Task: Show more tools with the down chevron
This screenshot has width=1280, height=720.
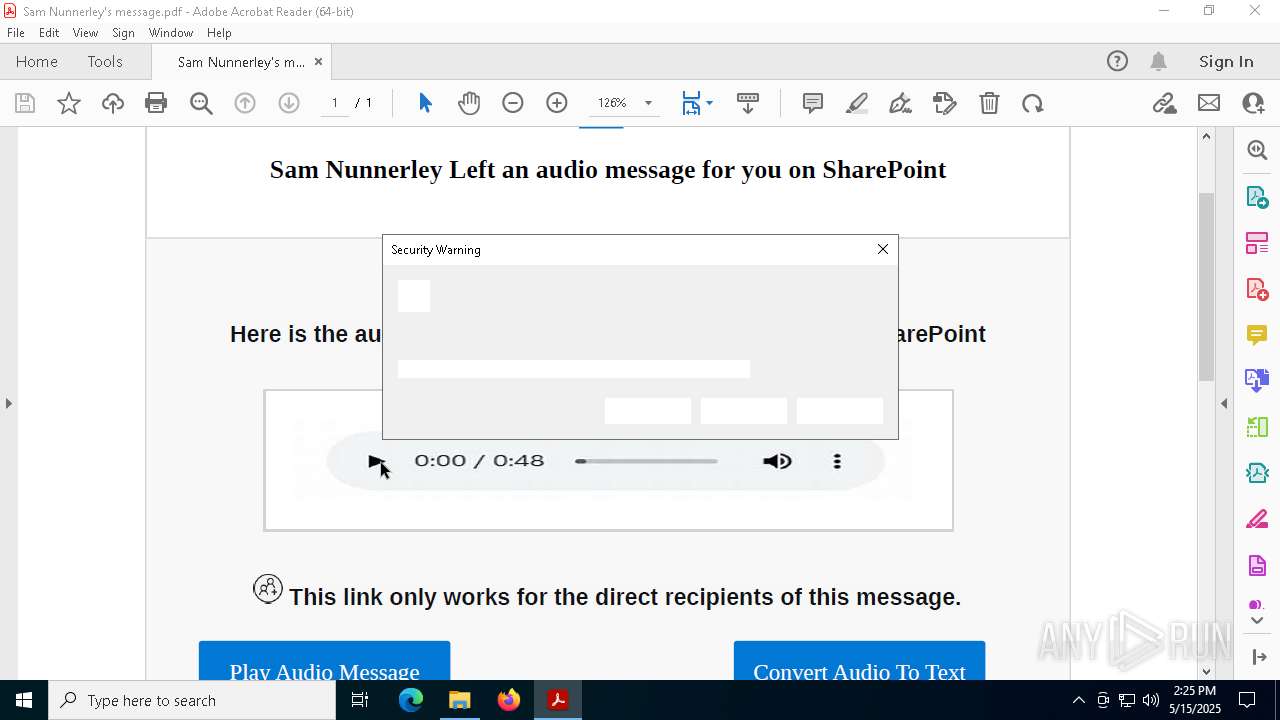Action: pos(1257,621)
